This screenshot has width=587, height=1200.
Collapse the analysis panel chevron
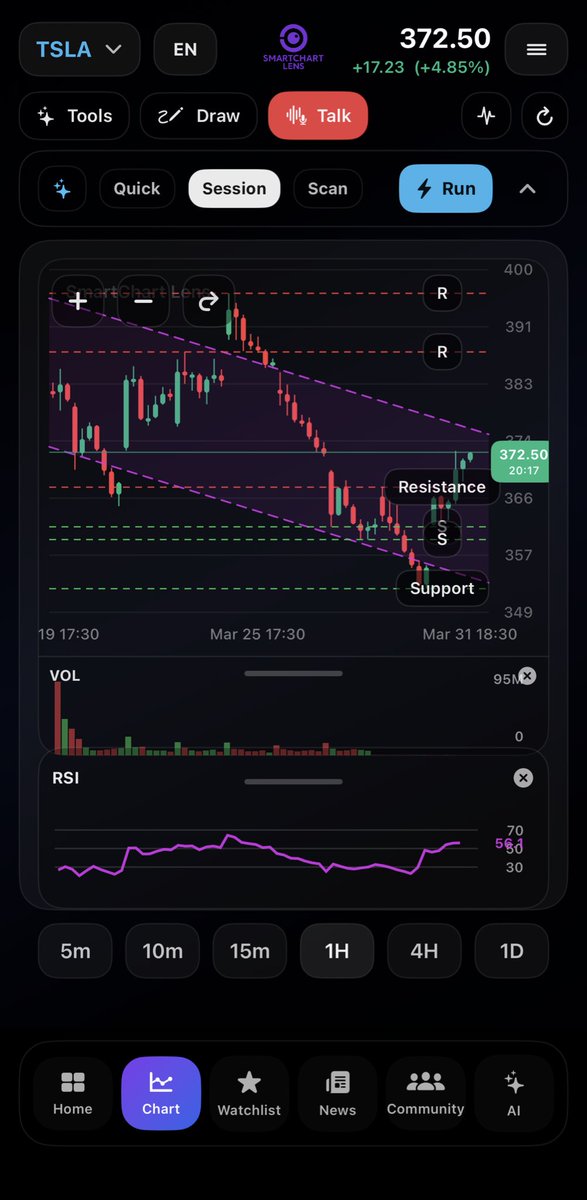(x=527, y=189)
